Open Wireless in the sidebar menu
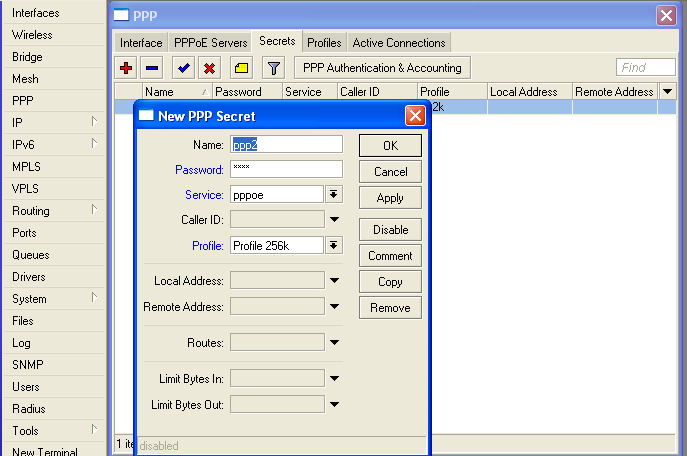The width and height of the screenshot is (687, 456). pos(53,35)
